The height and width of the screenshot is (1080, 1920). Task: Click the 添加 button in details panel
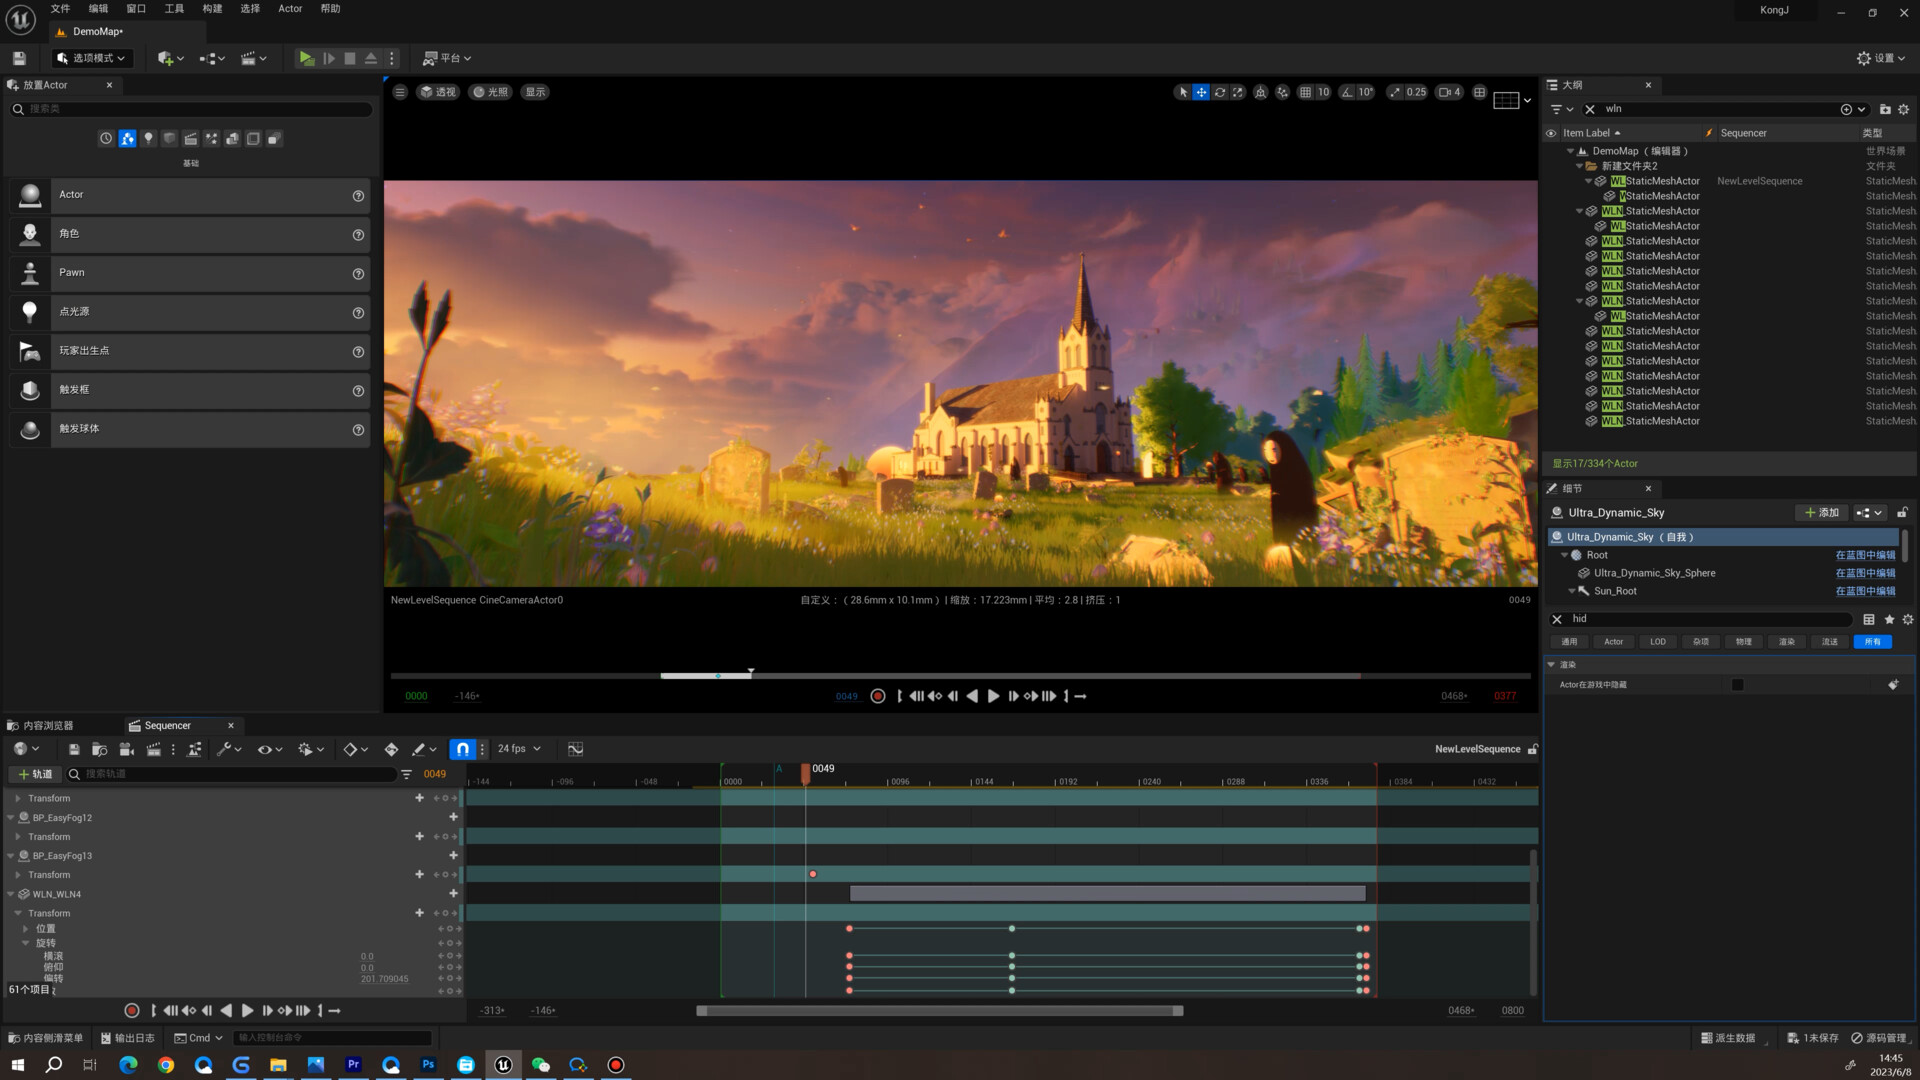click(1821, 513)
